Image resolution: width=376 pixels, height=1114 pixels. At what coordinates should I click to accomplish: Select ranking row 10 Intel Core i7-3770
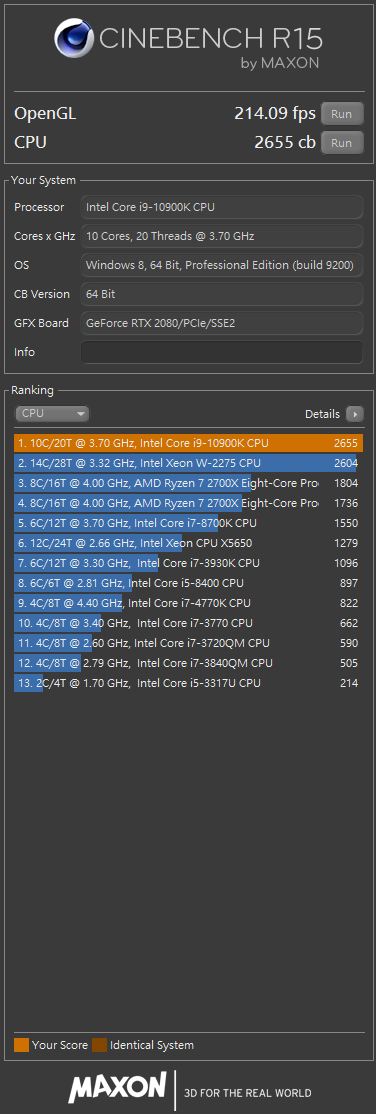(x=188, y=623)
